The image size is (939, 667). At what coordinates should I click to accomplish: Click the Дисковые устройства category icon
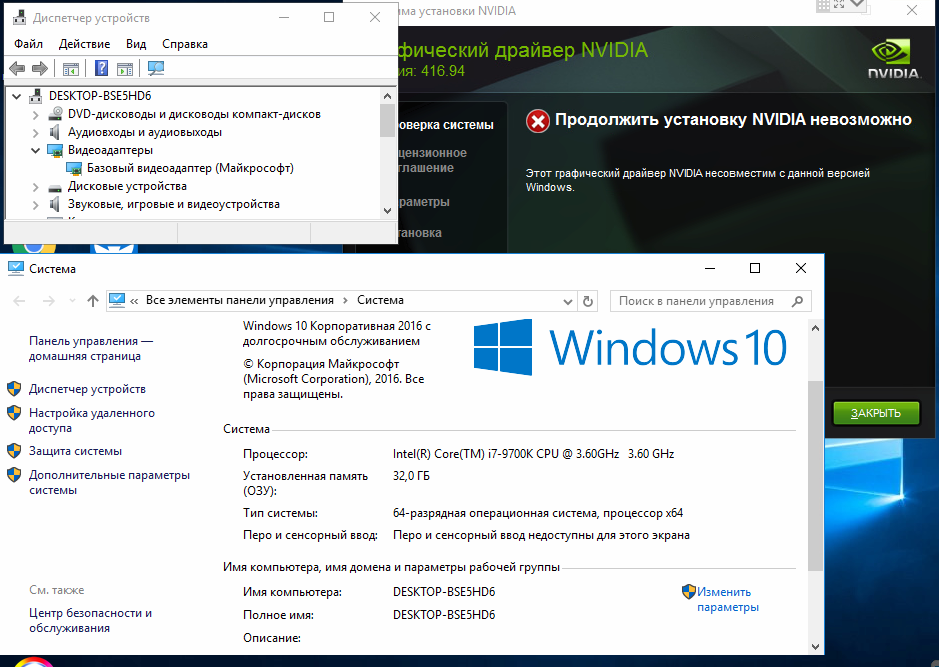pyautogui.click(x=55, y=187)
